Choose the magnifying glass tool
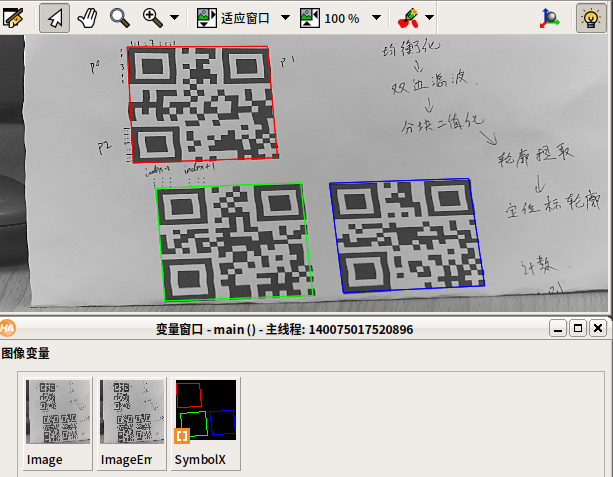This screenshot has width=613, height=477. [119, 18]
